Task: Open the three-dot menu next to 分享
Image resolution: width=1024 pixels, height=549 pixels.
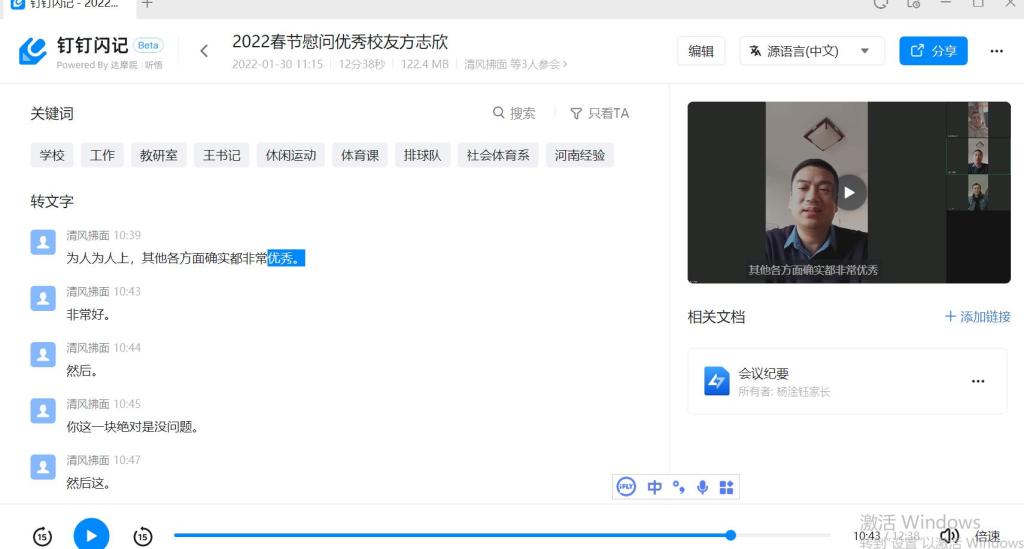Action: (996, 51)
